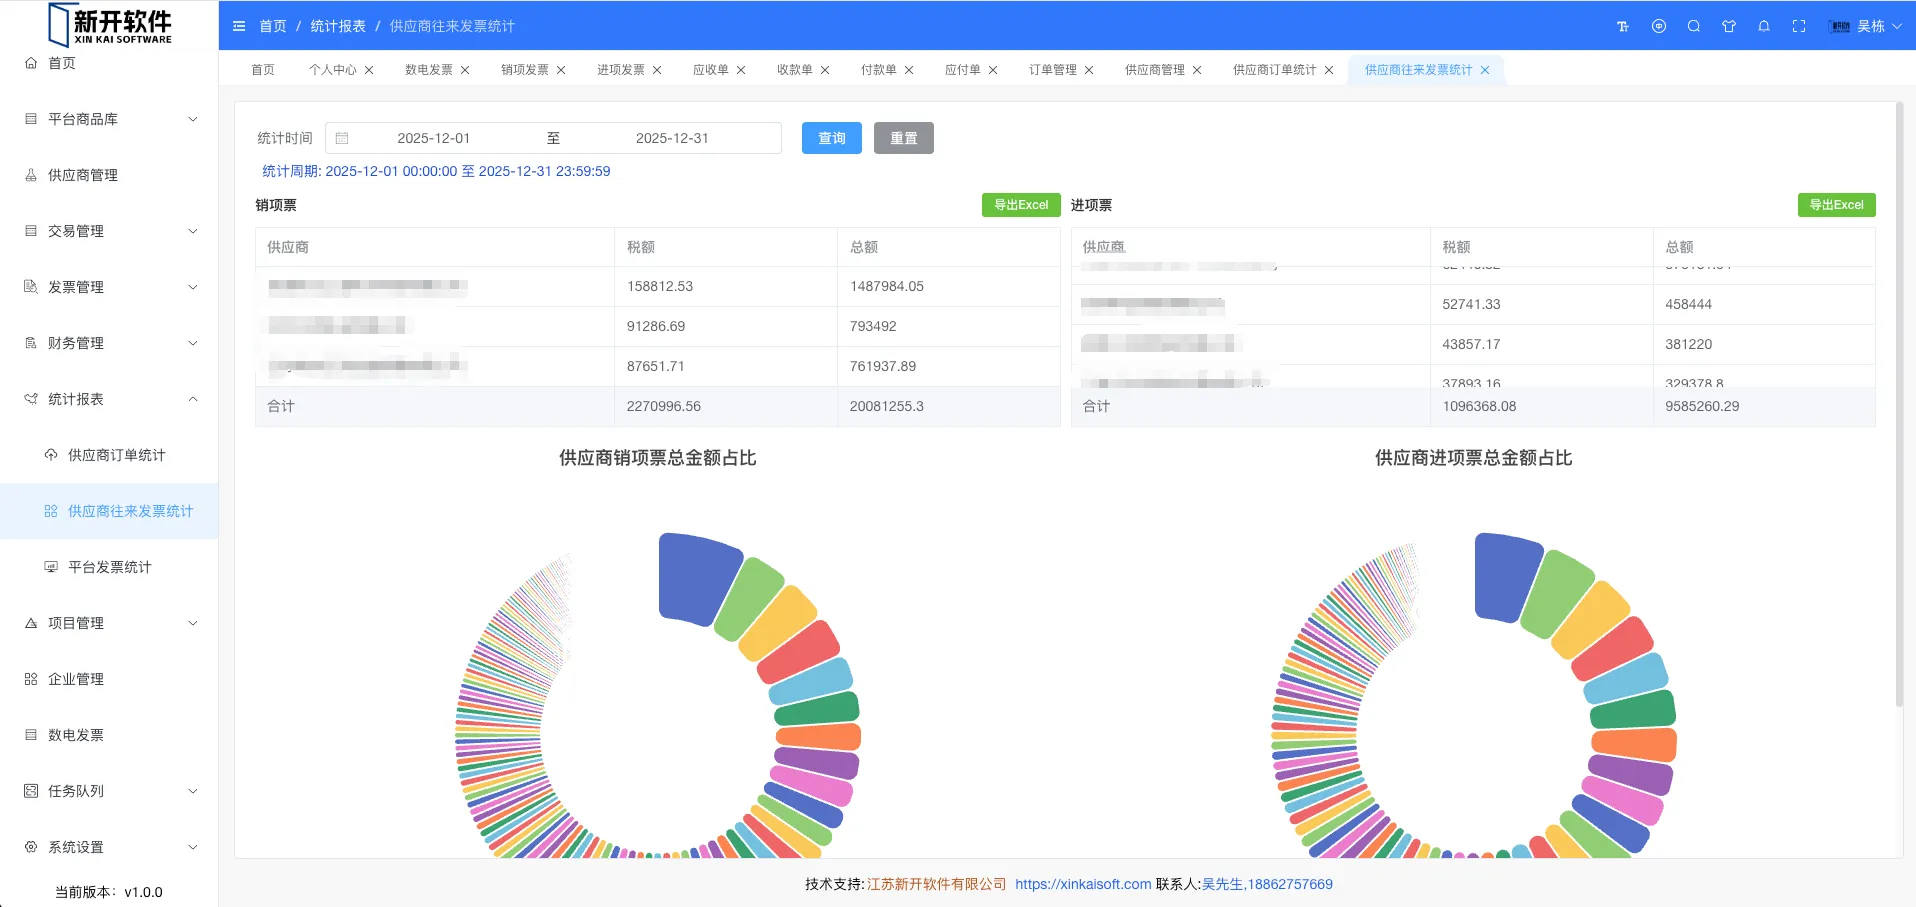Click the start date field 2025-12-01

(433, 138)
